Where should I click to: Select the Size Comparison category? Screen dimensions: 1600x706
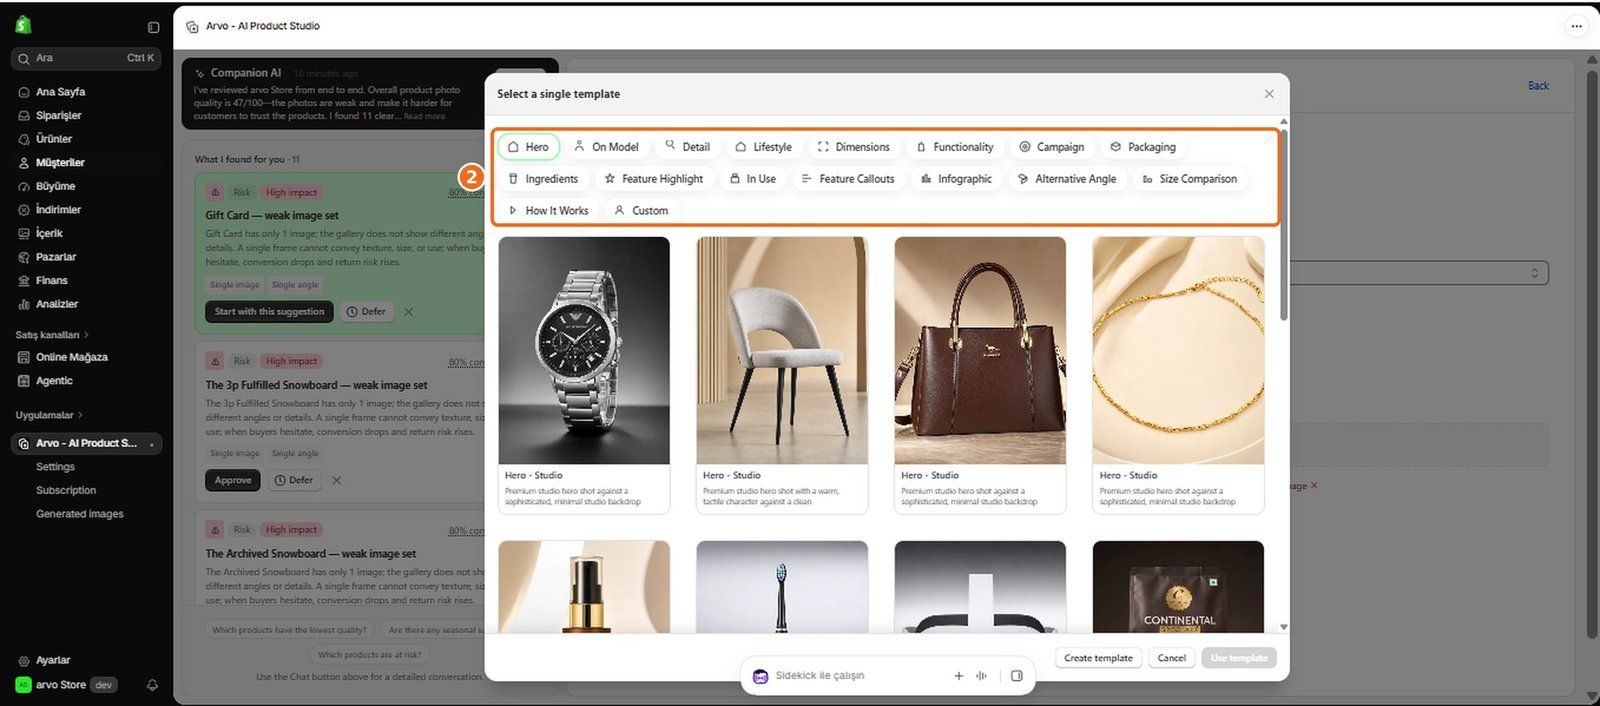tap(1189, 179)
